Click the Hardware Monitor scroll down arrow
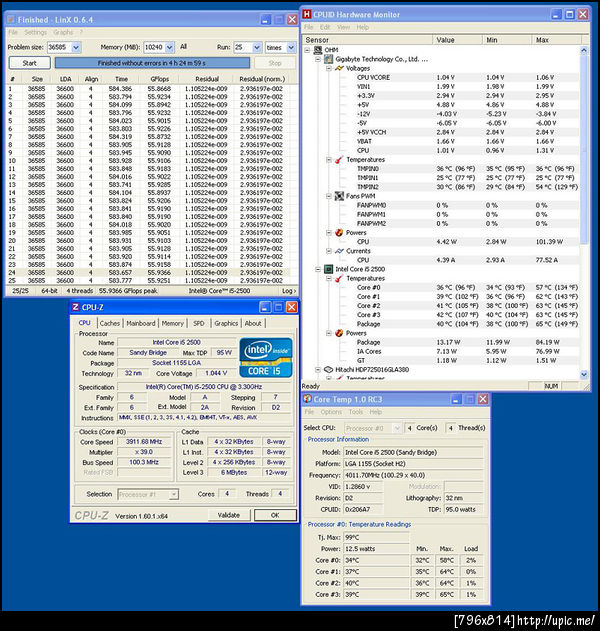This screenshot has height=631, width=600. (584, 374)
